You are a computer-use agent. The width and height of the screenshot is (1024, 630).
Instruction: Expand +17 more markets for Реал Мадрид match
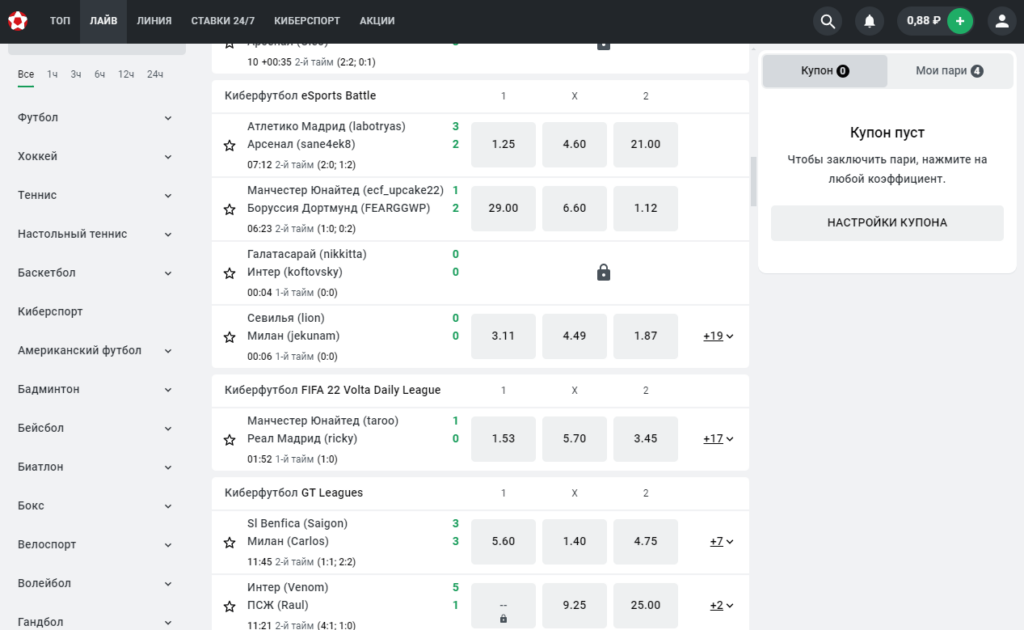(718, 439)
